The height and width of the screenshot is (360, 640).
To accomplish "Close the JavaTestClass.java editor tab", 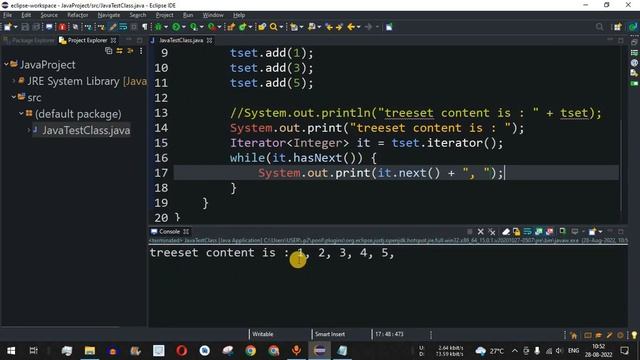I will pyautogui.click(x=209, y=40).
